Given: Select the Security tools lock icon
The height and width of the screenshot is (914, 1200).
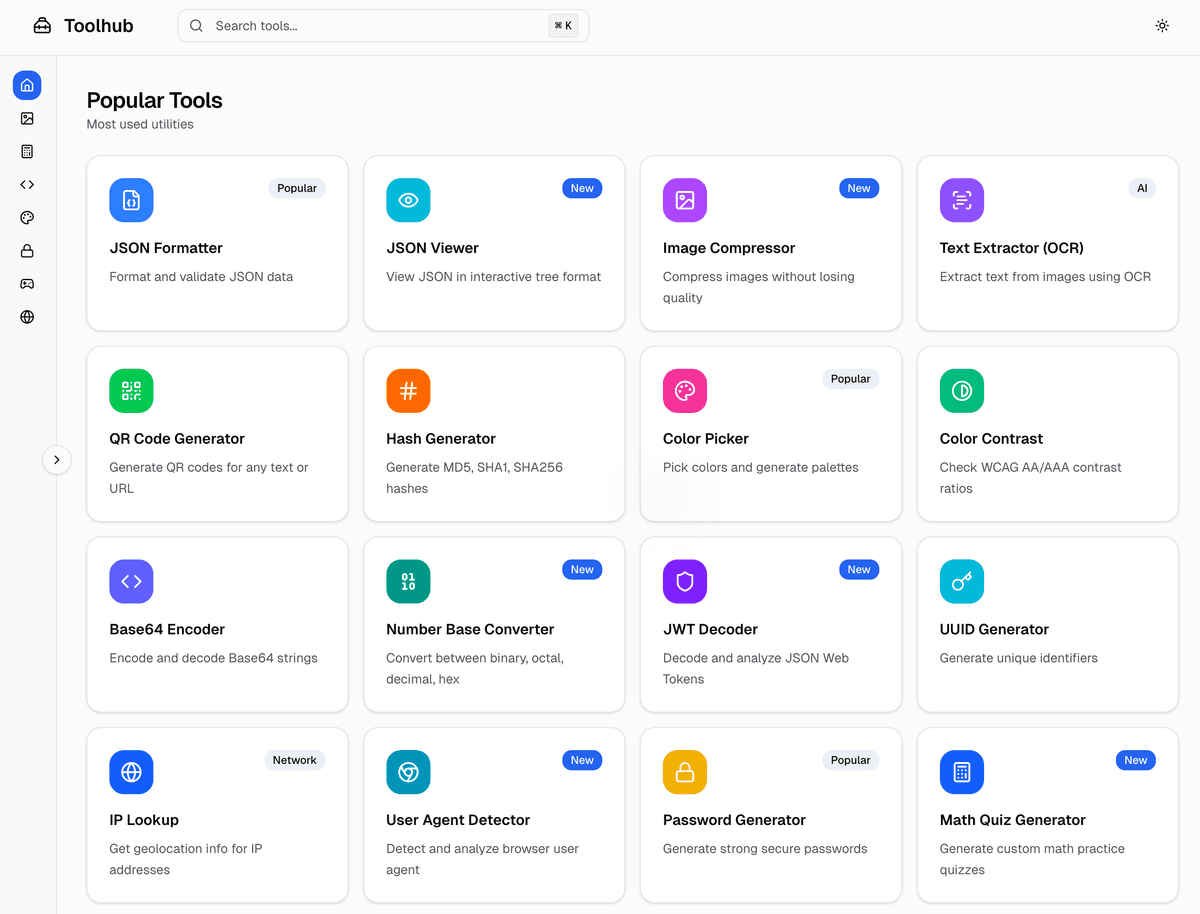Looking at the screenshot, I should (27, 250).
